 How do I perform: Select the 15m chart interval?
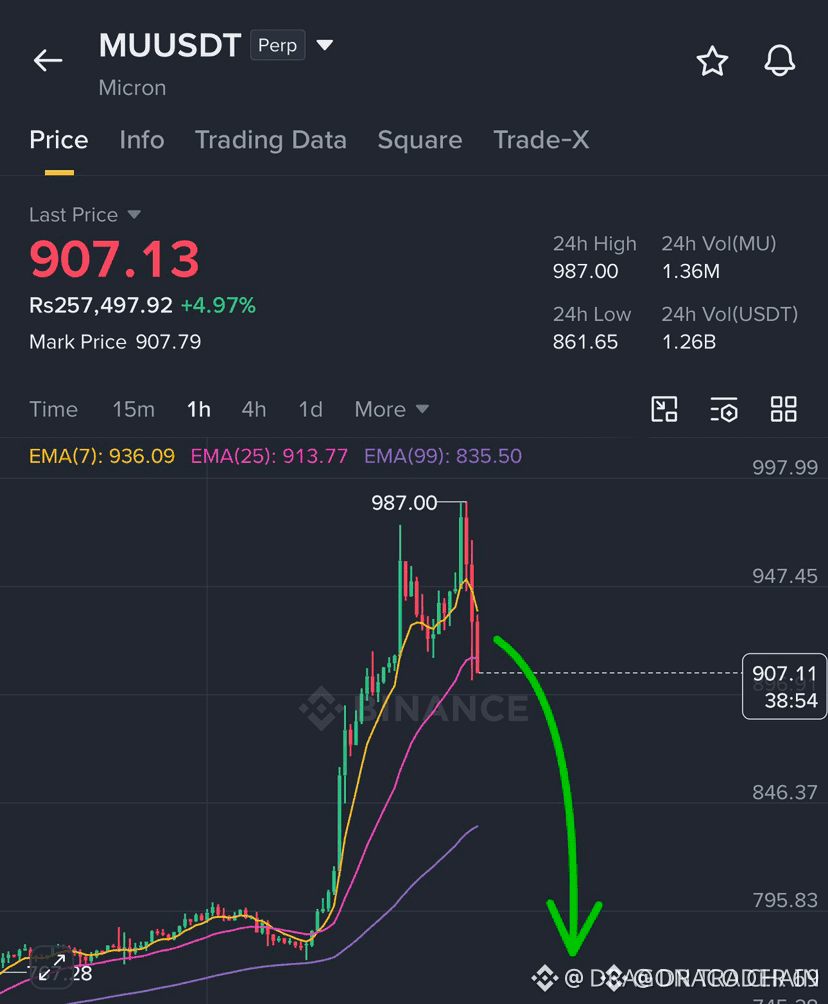(x=133, y=409)
